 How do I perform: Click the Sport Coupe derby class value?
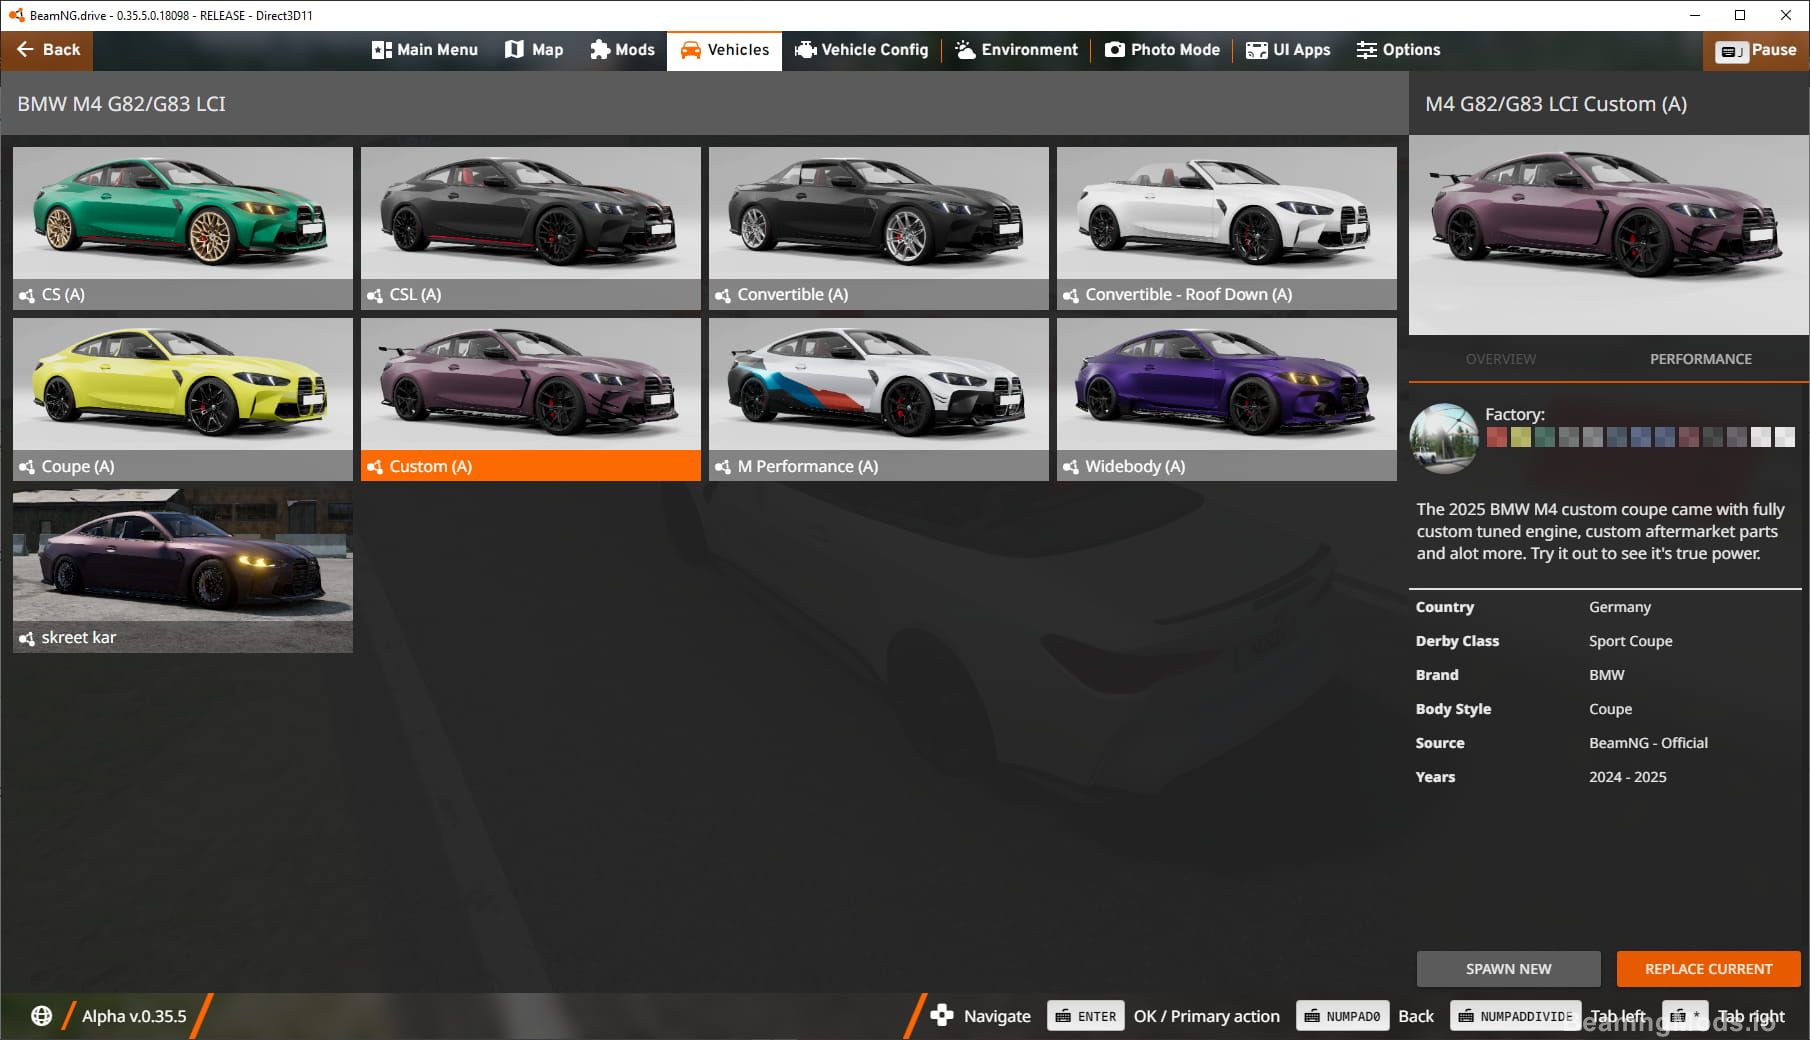pos(1631,641)
